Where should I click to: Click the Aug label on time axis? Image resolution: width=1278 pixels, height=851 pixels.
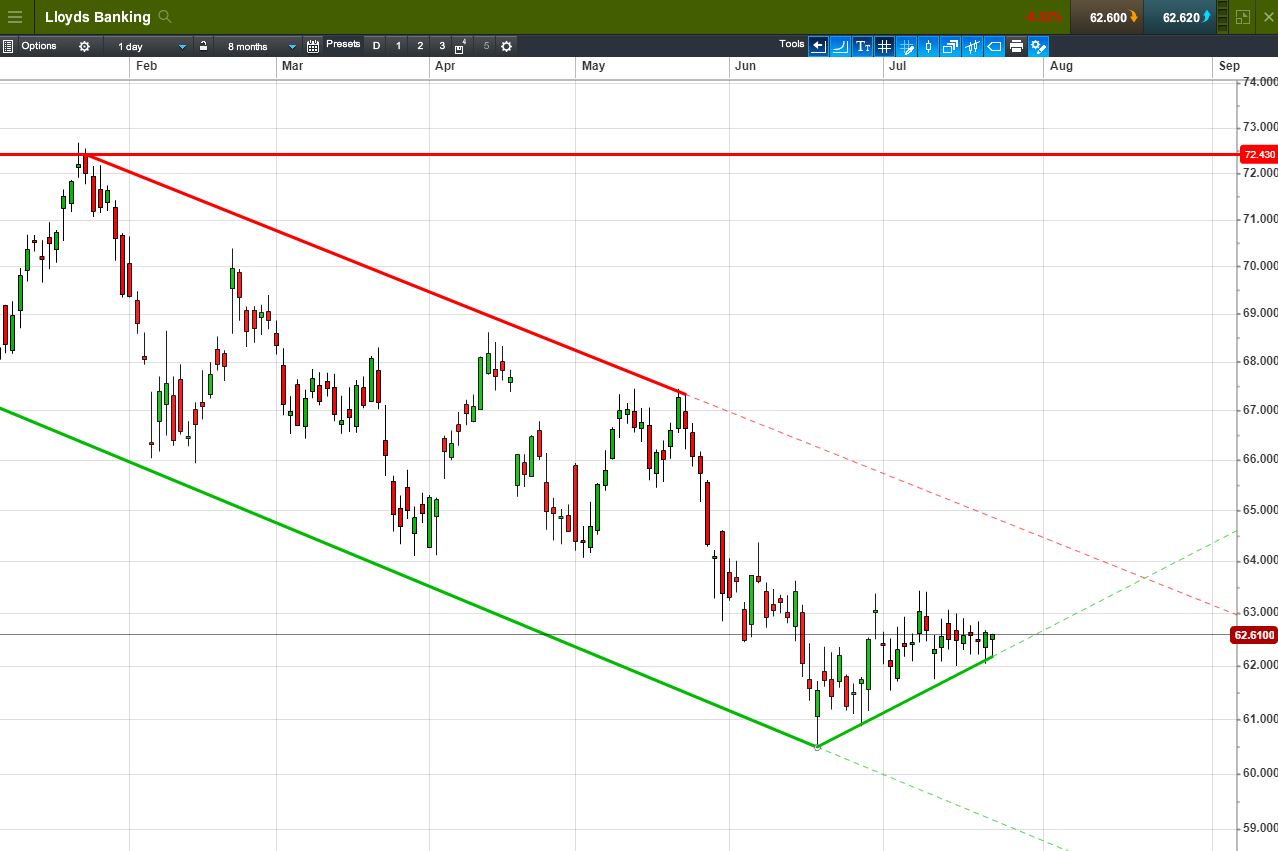pos(1061,66)
